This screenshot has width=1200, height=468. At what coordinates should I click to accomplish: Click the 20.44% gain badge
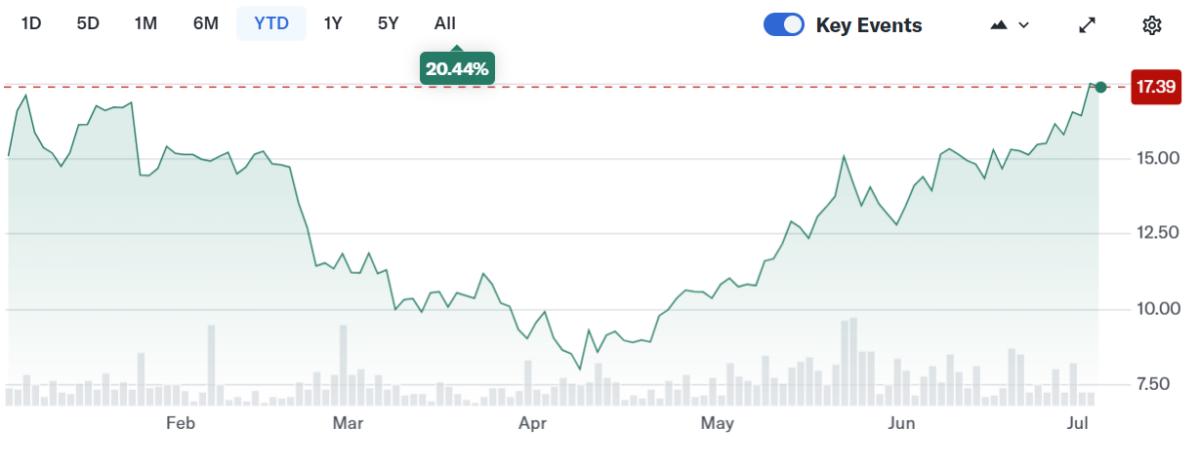(456, 68)
